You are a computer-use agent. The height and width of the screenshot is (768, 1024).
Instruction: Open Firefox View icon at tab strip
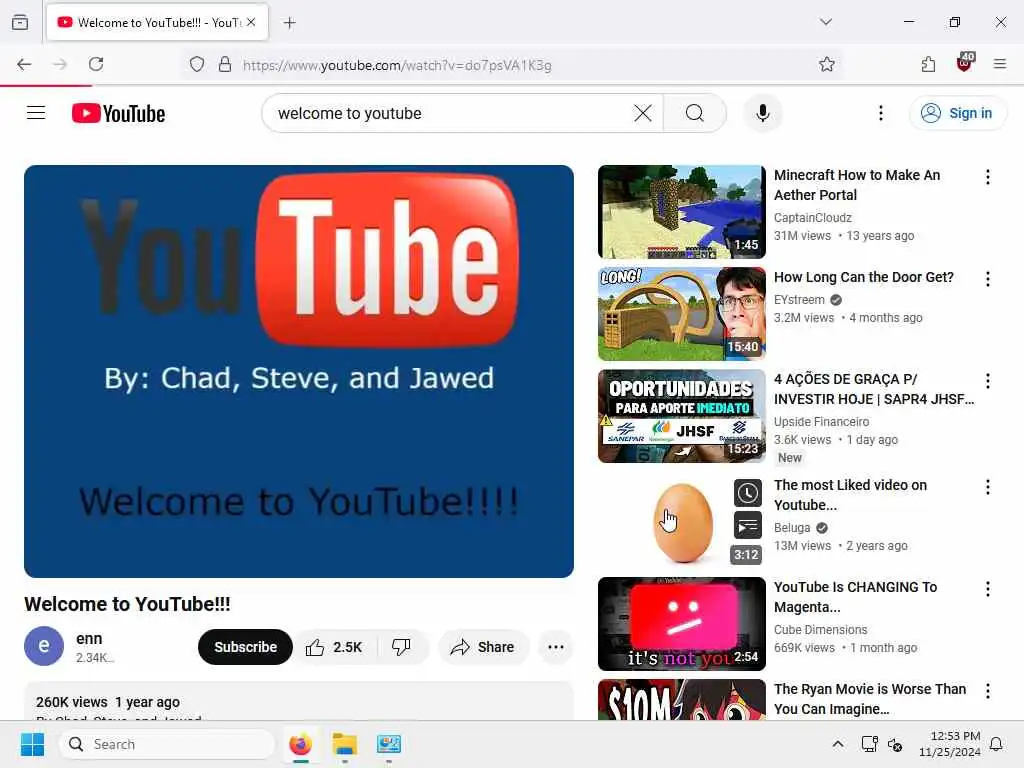coord(20,22)
